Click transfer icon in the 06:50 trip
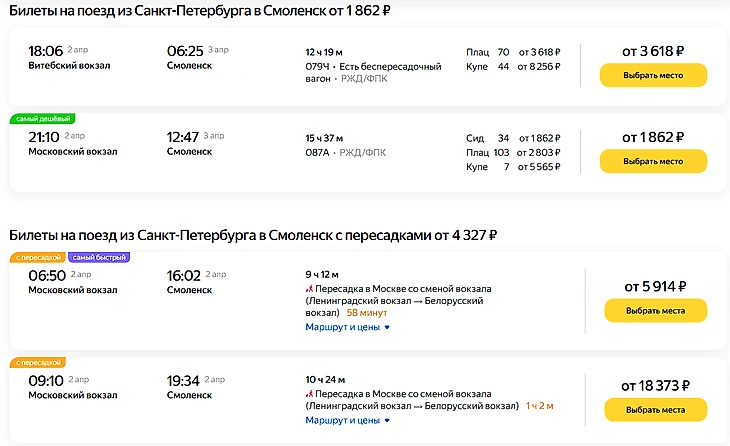Screen dimensions: 730x446 [308, 290]
